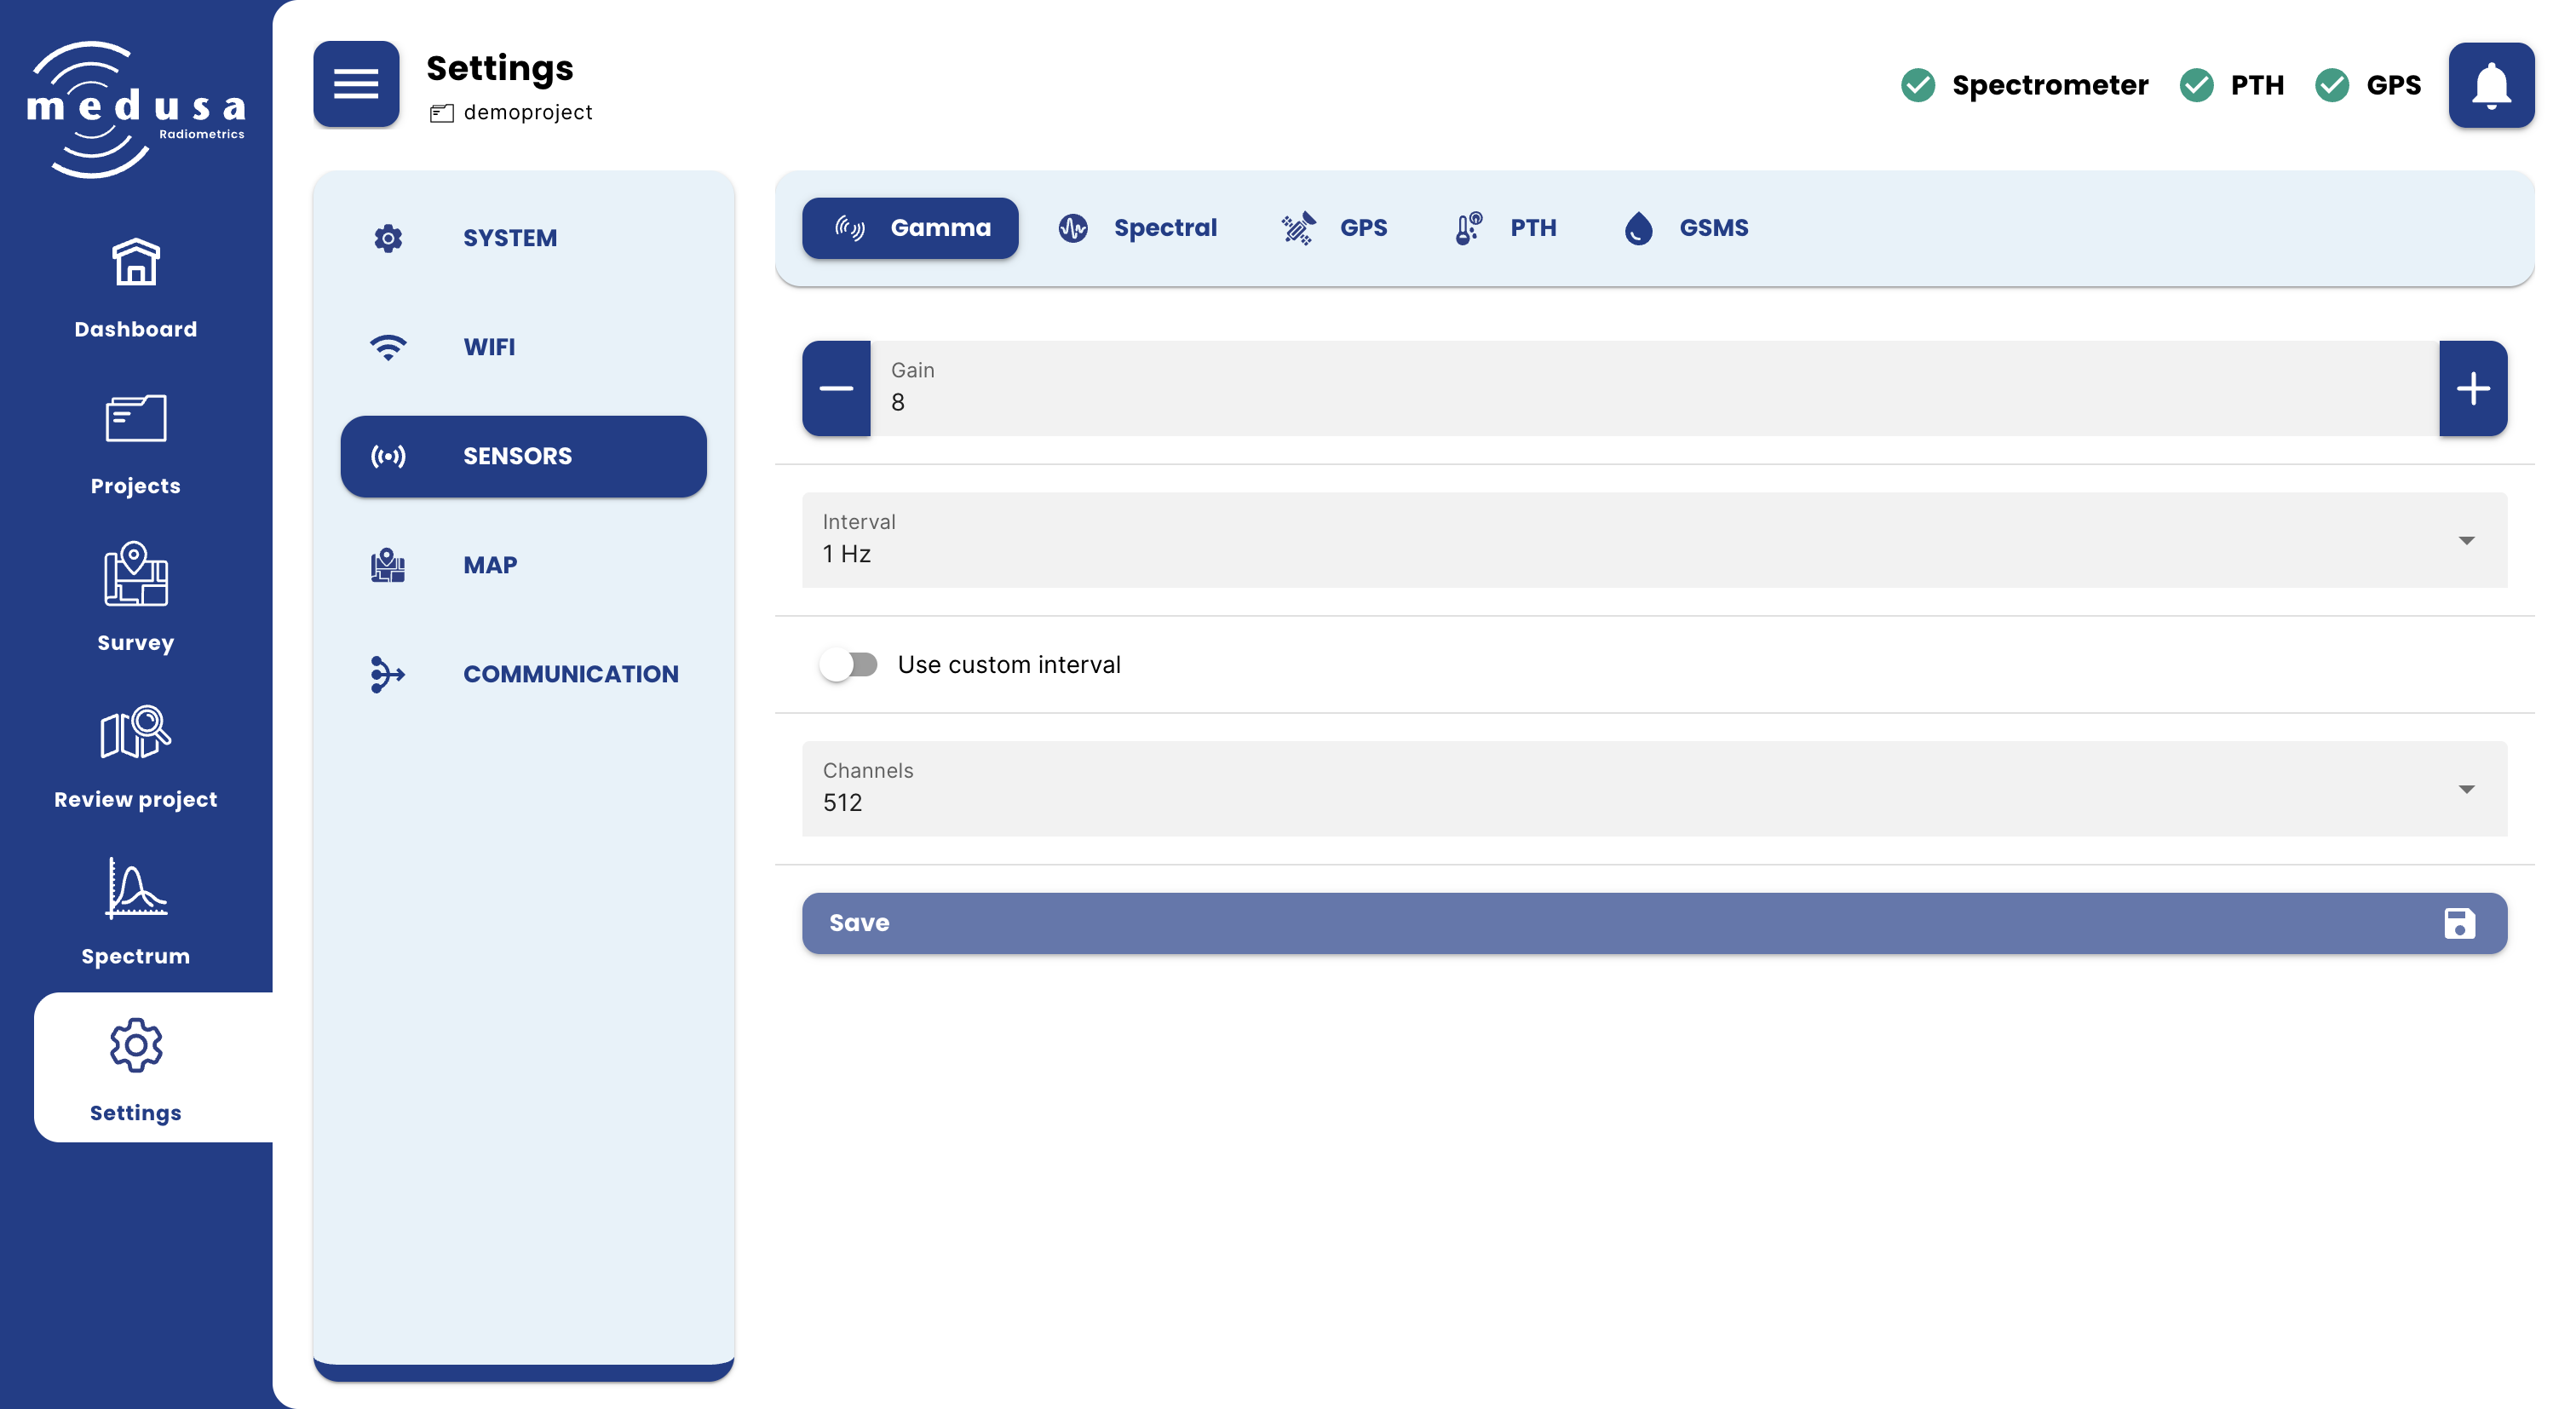Open the hamburger menu button

point(356,84)
